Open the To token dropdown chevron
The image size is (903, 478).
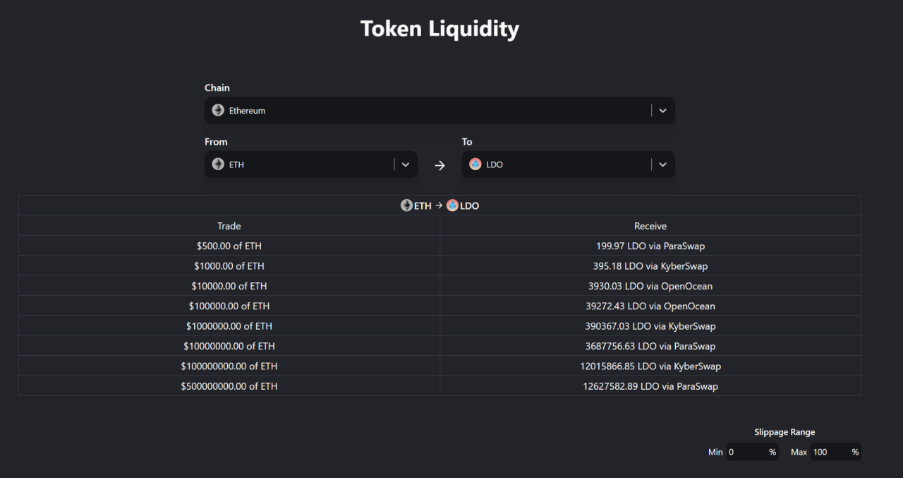point(663,165)
